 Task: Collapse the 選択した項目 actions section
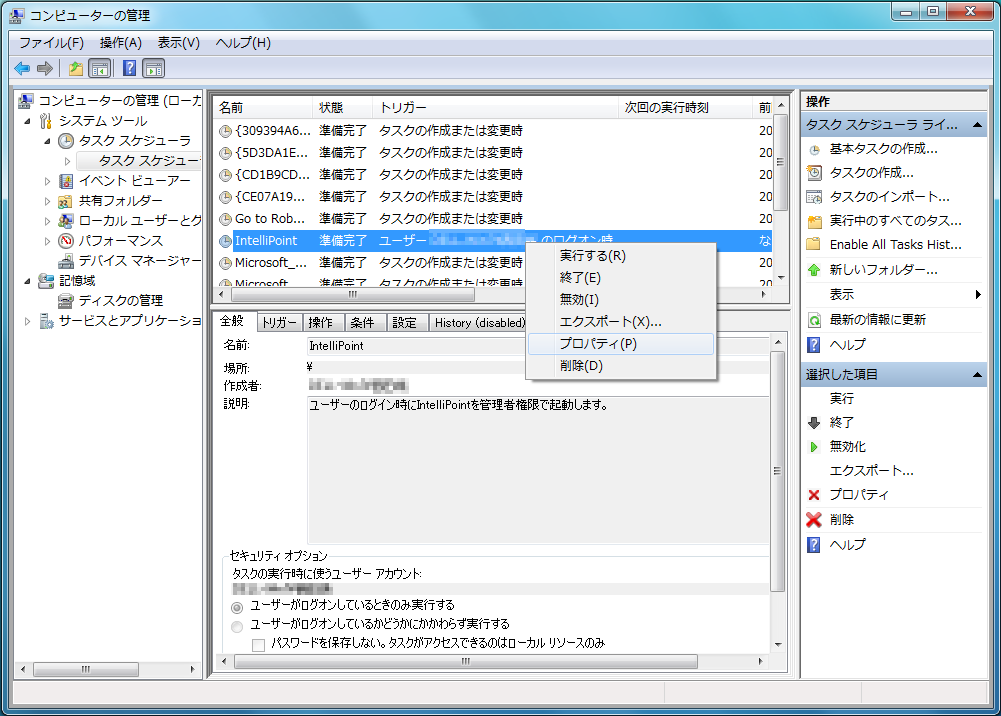pos(977,375)
